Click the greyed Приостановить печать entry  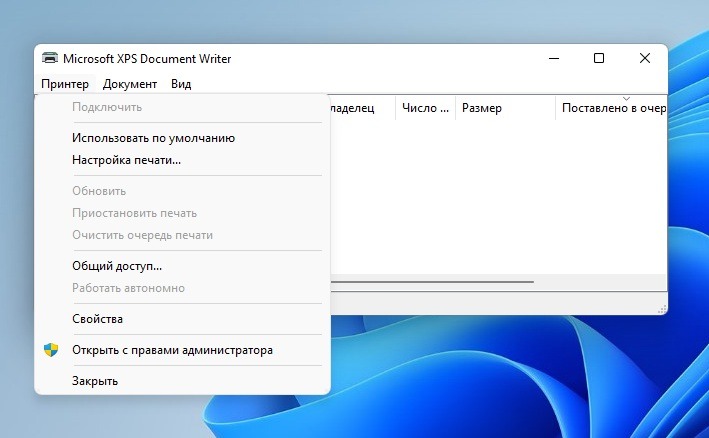click(182, 213)
